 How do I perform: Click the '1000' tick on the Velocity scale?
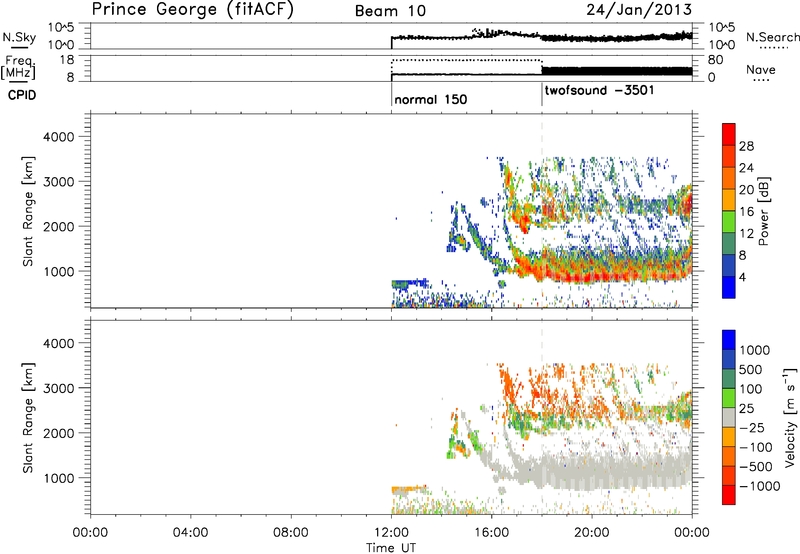[755, 350]
